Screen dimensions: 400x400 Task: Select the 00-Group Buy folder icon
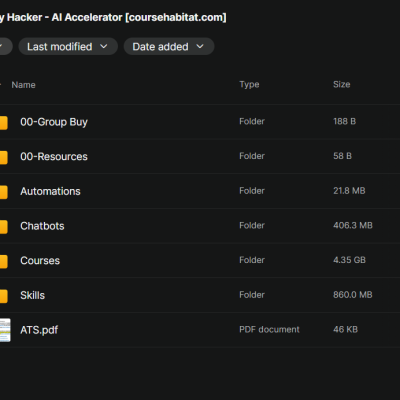point(4,122)
